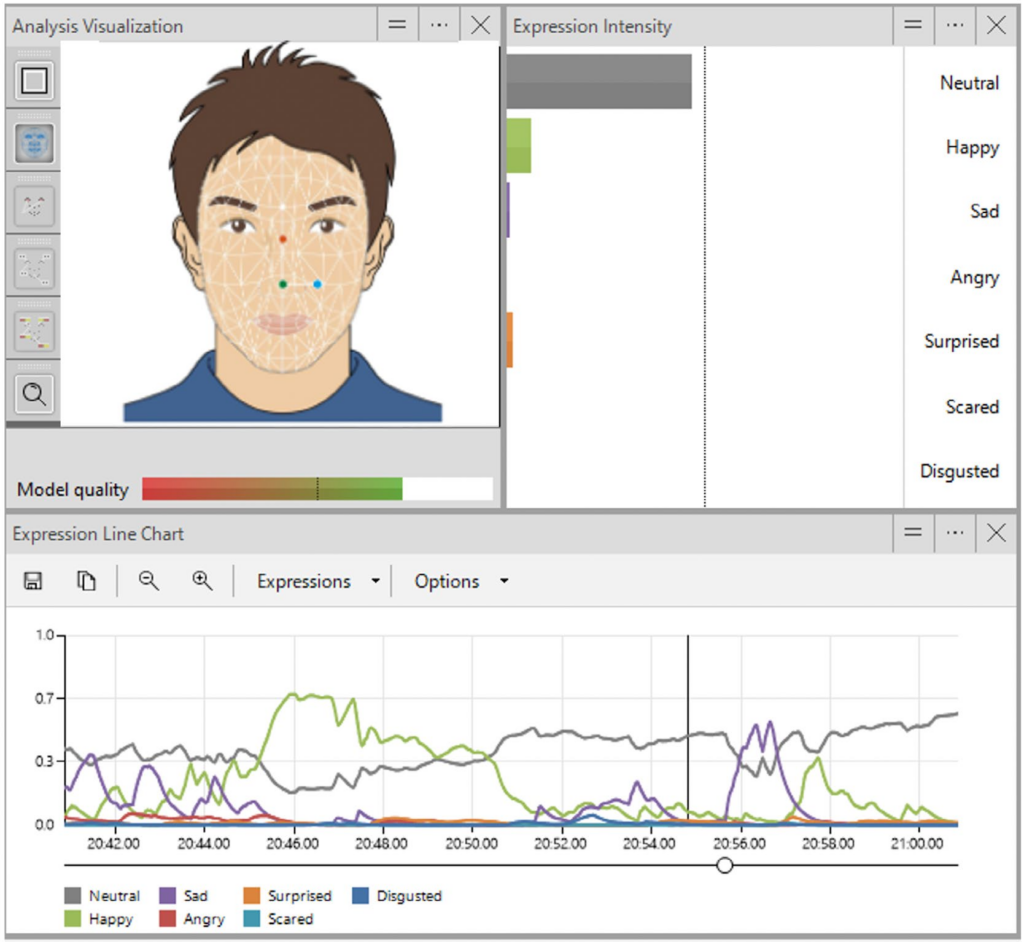1024x942 pixels.
Task: Click the Model quality bar
Action: coord(272,489)
